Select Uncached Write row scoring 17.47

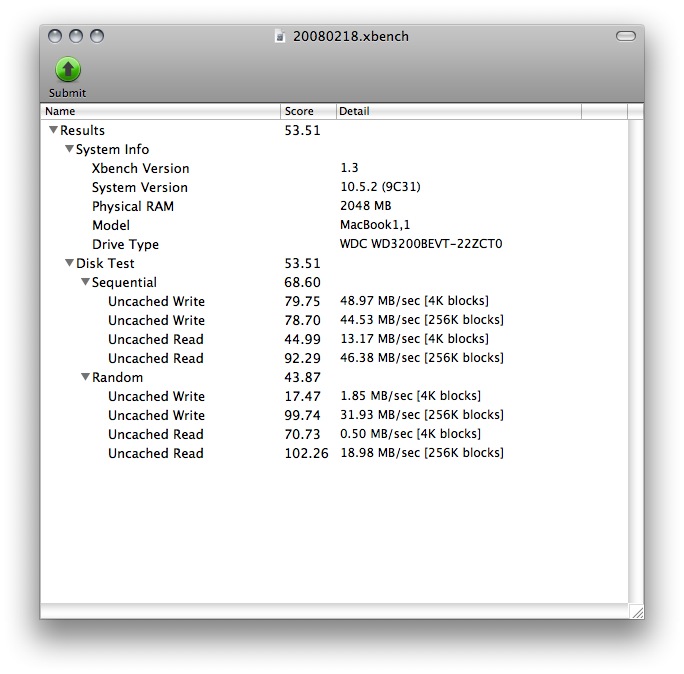(x=334, y=396)
